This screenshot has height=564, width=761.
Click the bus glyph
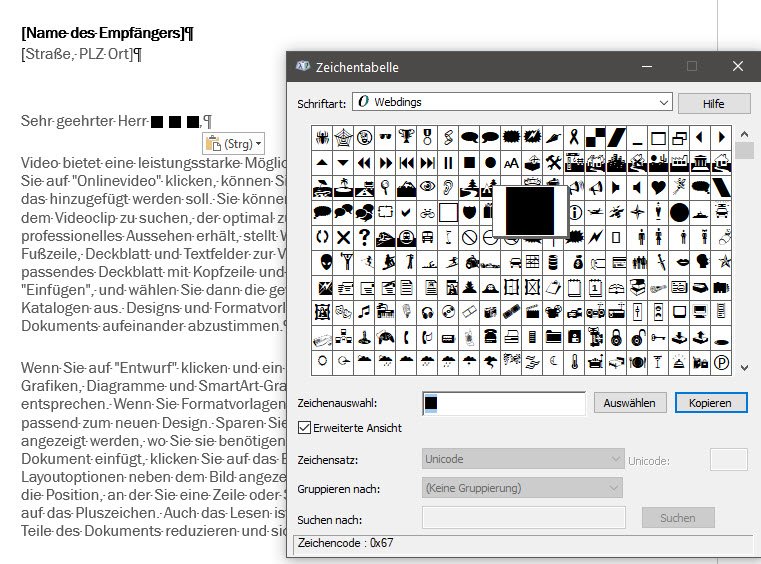[x=427, y=237]
